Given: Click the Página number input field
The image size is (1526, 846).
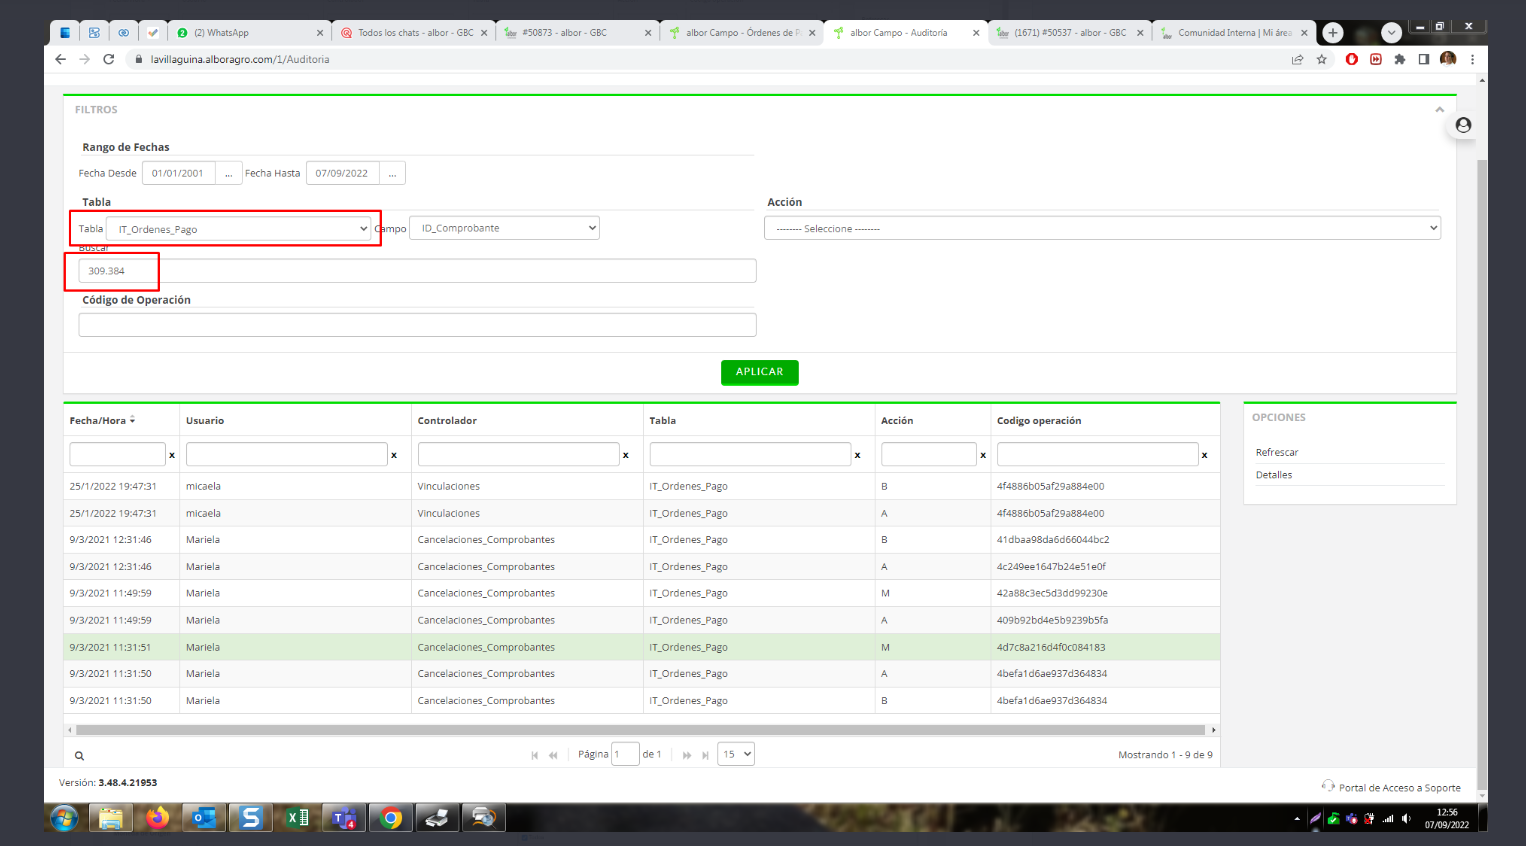Looking at the screenshot, I should click(x=625, y=754).
